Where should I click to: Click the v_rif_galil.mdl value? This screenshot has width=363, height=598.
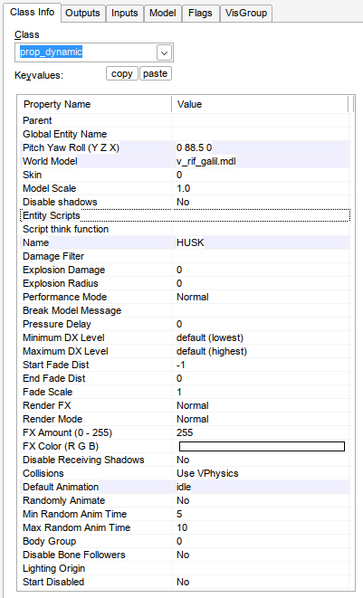[206, 161]
